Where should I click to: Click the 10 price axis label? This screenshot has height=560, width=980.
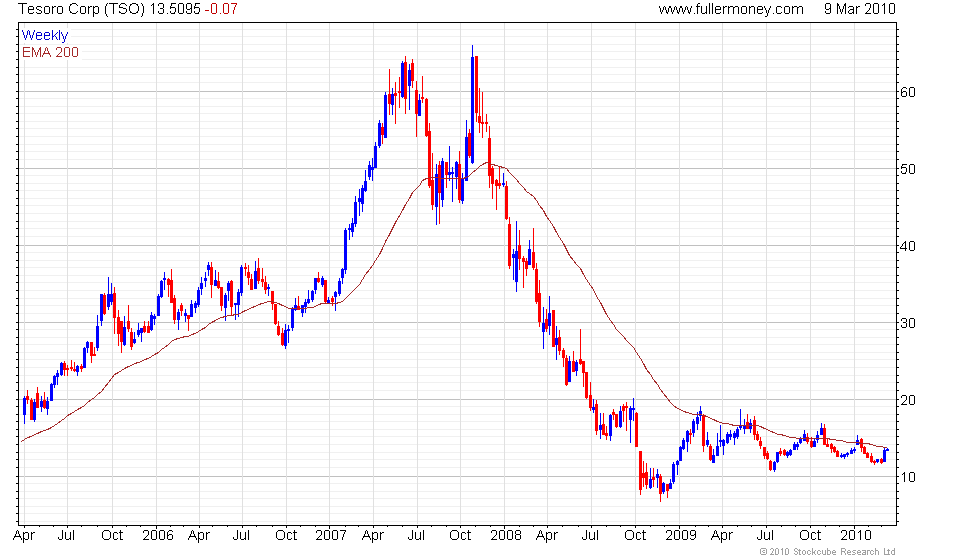(x=908, y=477)
